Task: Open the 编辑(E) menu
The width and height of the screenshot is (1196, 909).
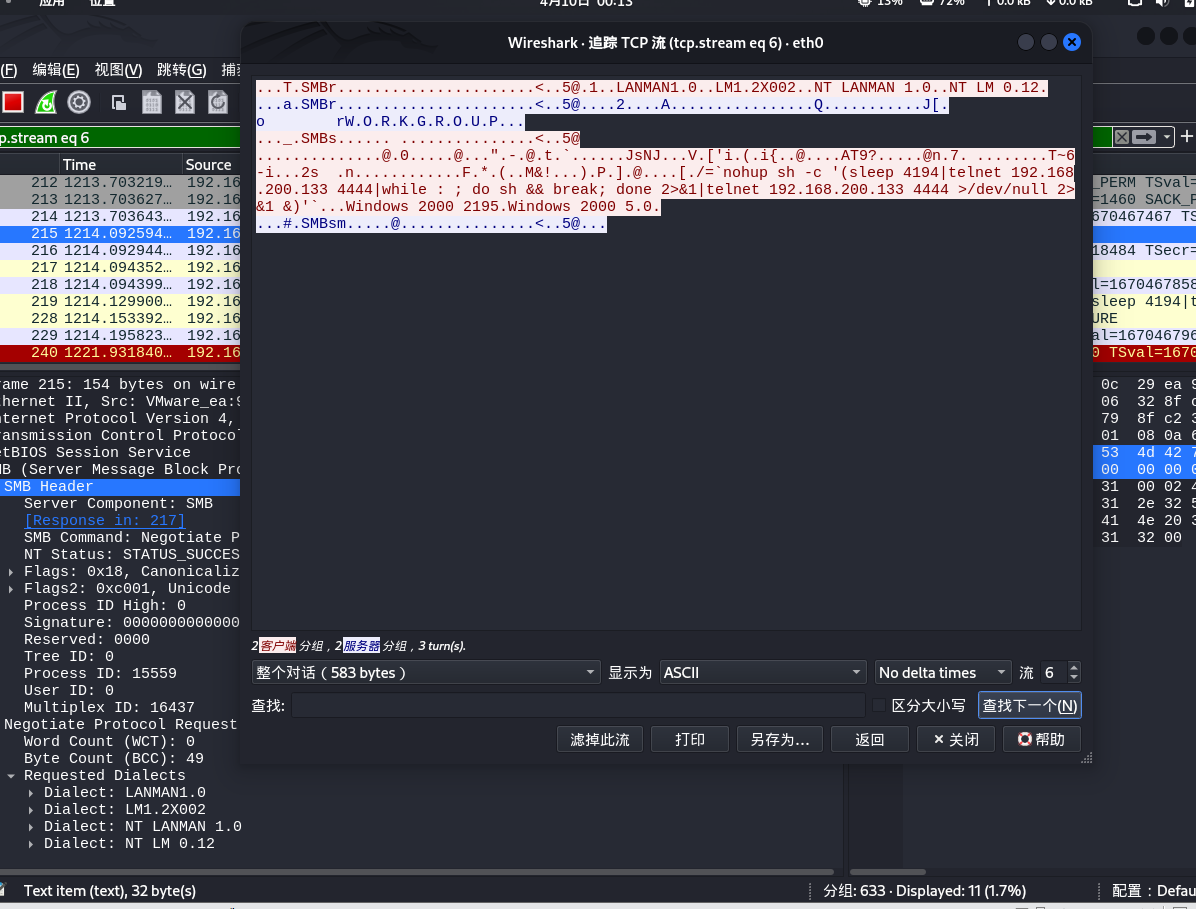Action: pyautogui.click(x=56, y=70)
